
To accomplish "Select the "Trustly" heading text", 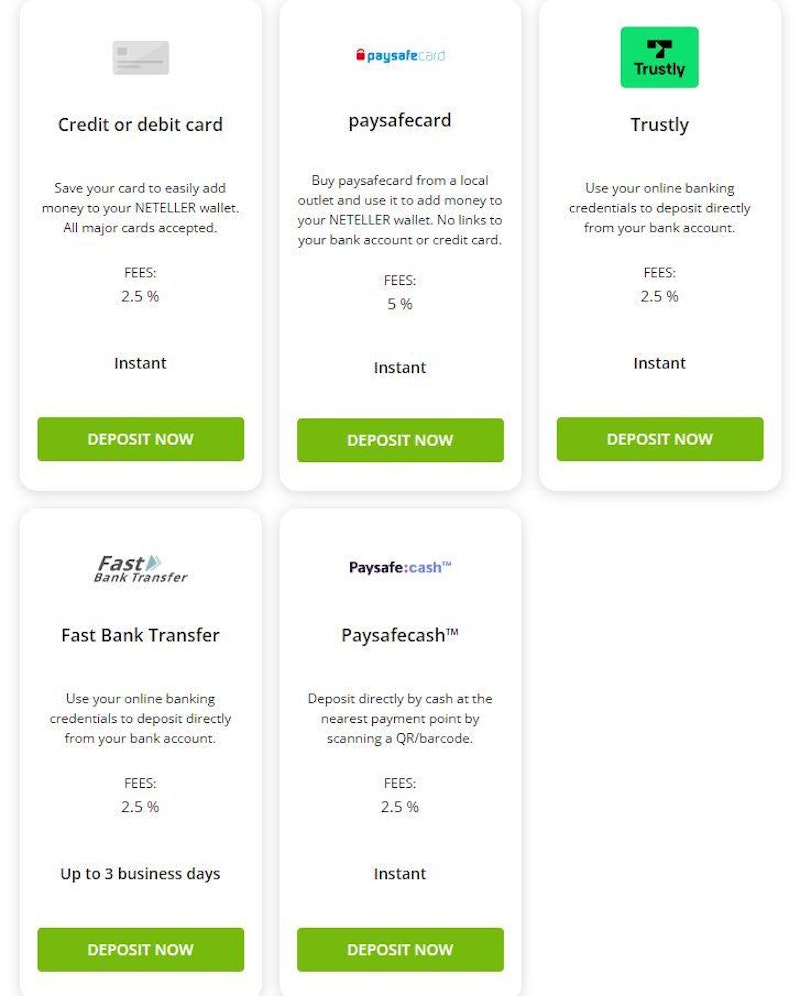I will pyautogui.click(x=659, y=125).
